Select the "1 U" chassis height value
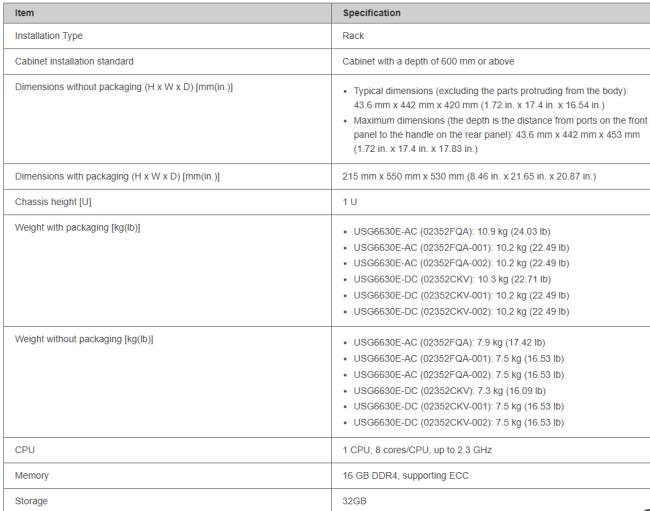Image resolution: width=650 pixels, height=511 pixels. click(x=350, y=202)
